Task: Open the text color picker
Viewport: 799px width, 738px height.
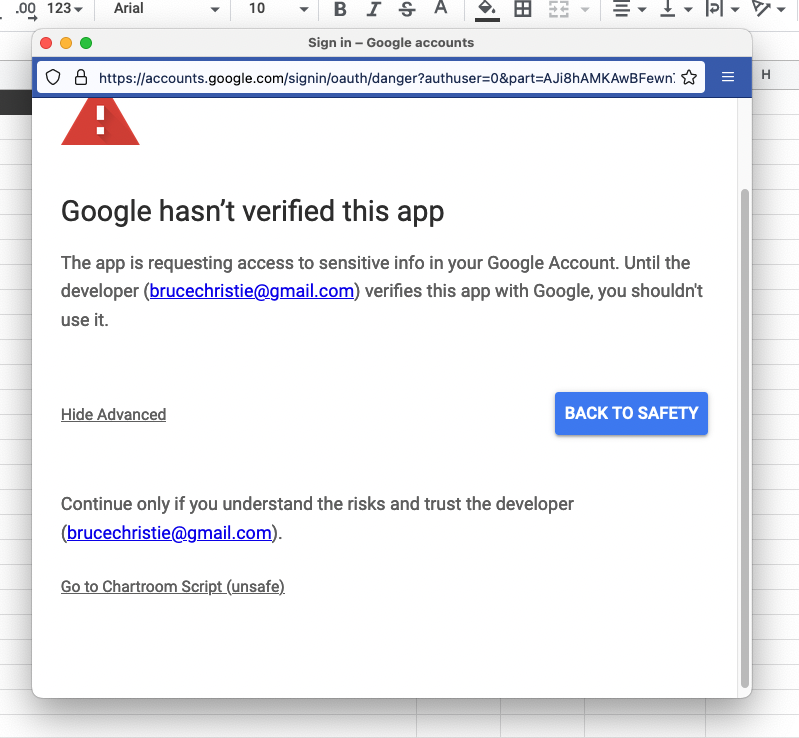Action: pyautogui.click(x=440, y=9)
